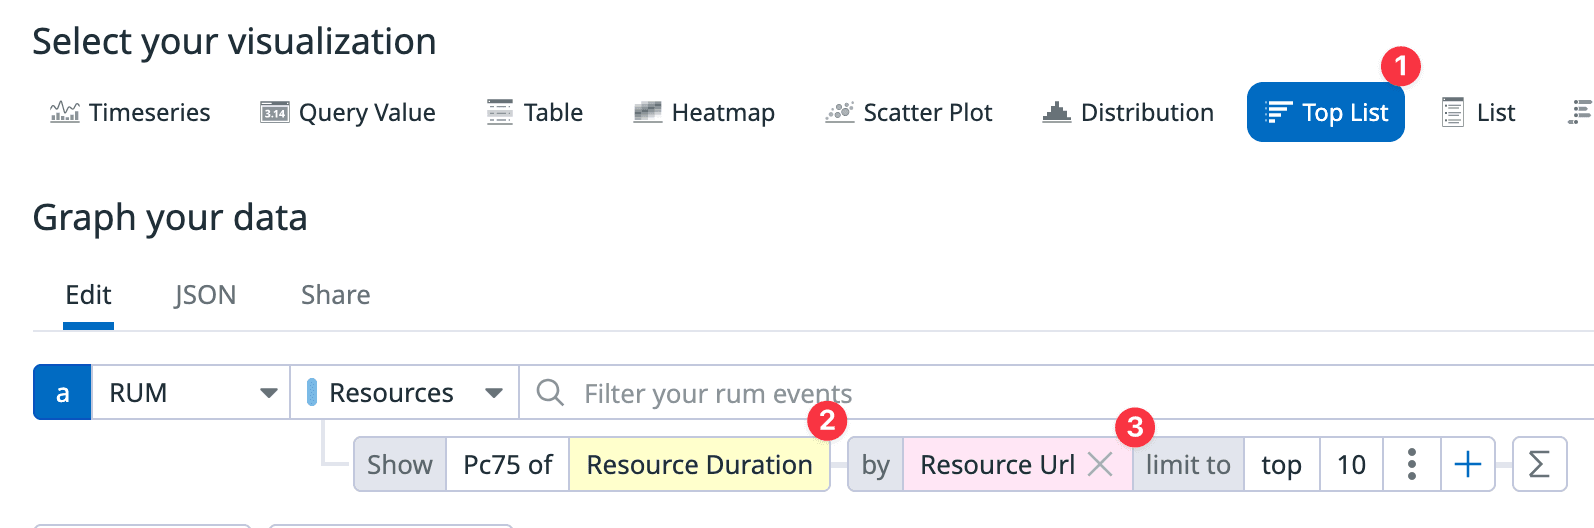Add another group-by with plus icon
This screenshot has height=528, width=1594.
[1467, 464]
